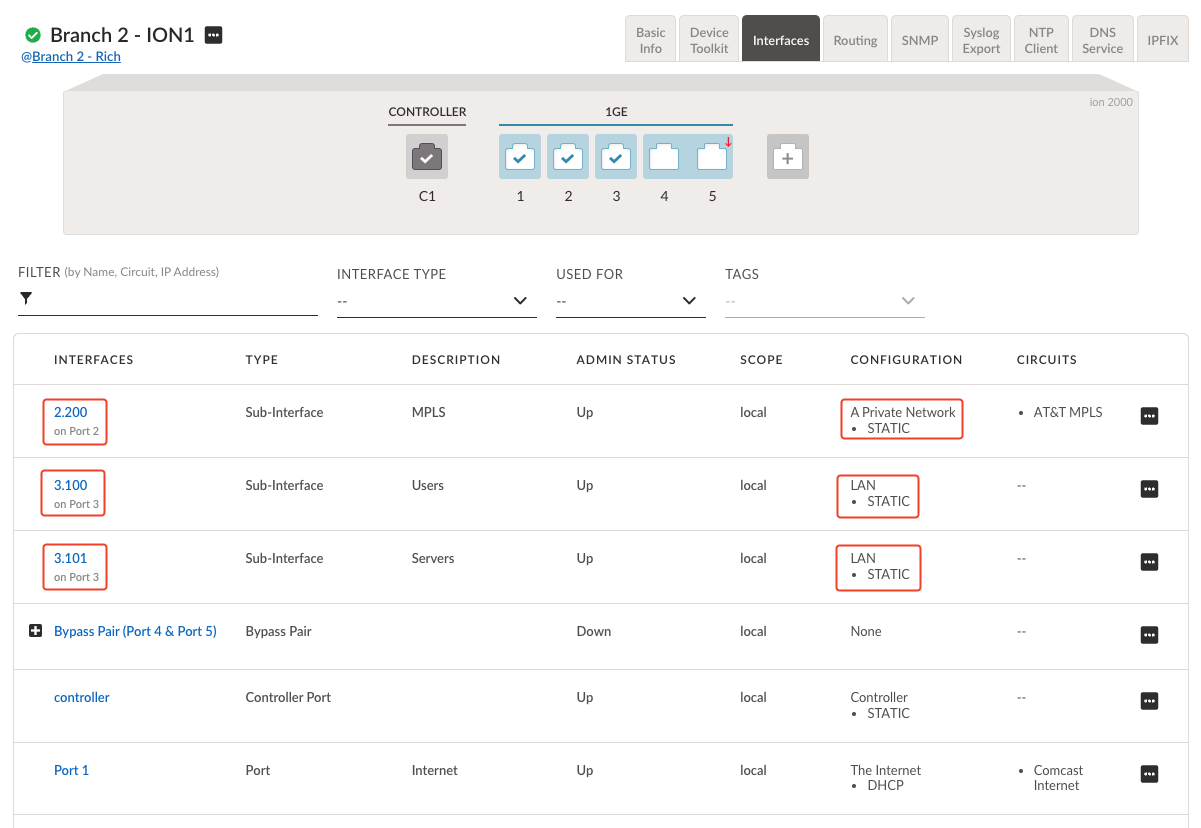
Task: Click the add-port plus icon next to port 5
Action: coord(788,157)
